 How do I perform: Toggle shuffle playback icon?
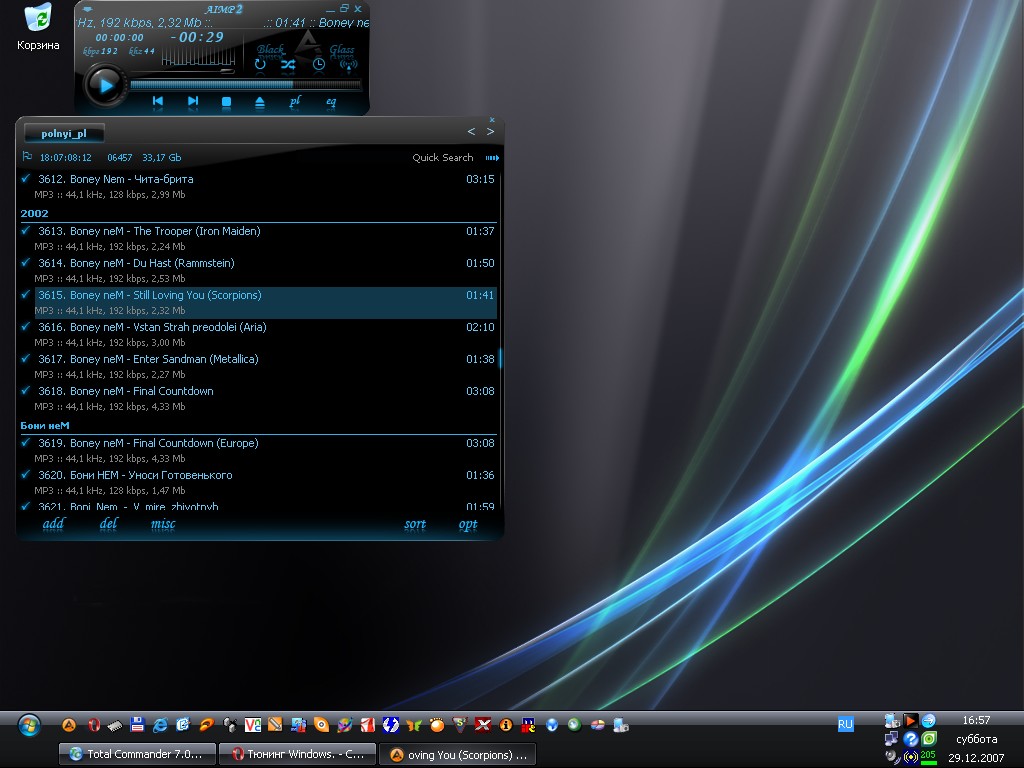point(288,65)
